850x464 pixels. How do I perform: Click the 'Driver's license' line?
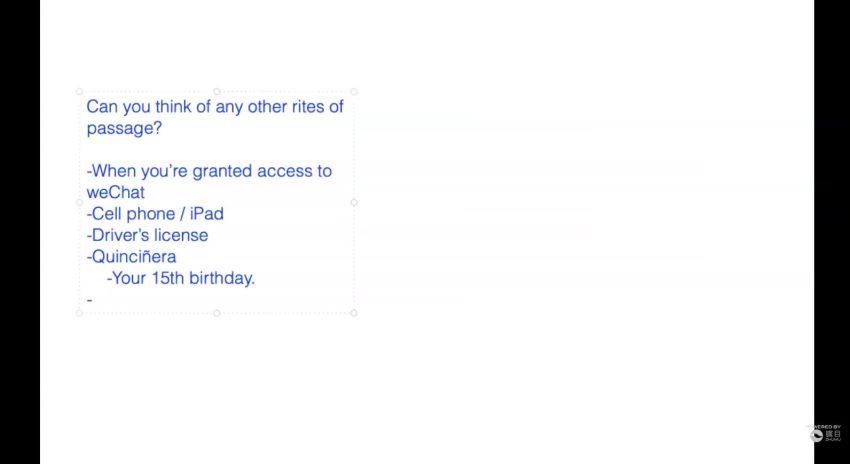point(147,235)
